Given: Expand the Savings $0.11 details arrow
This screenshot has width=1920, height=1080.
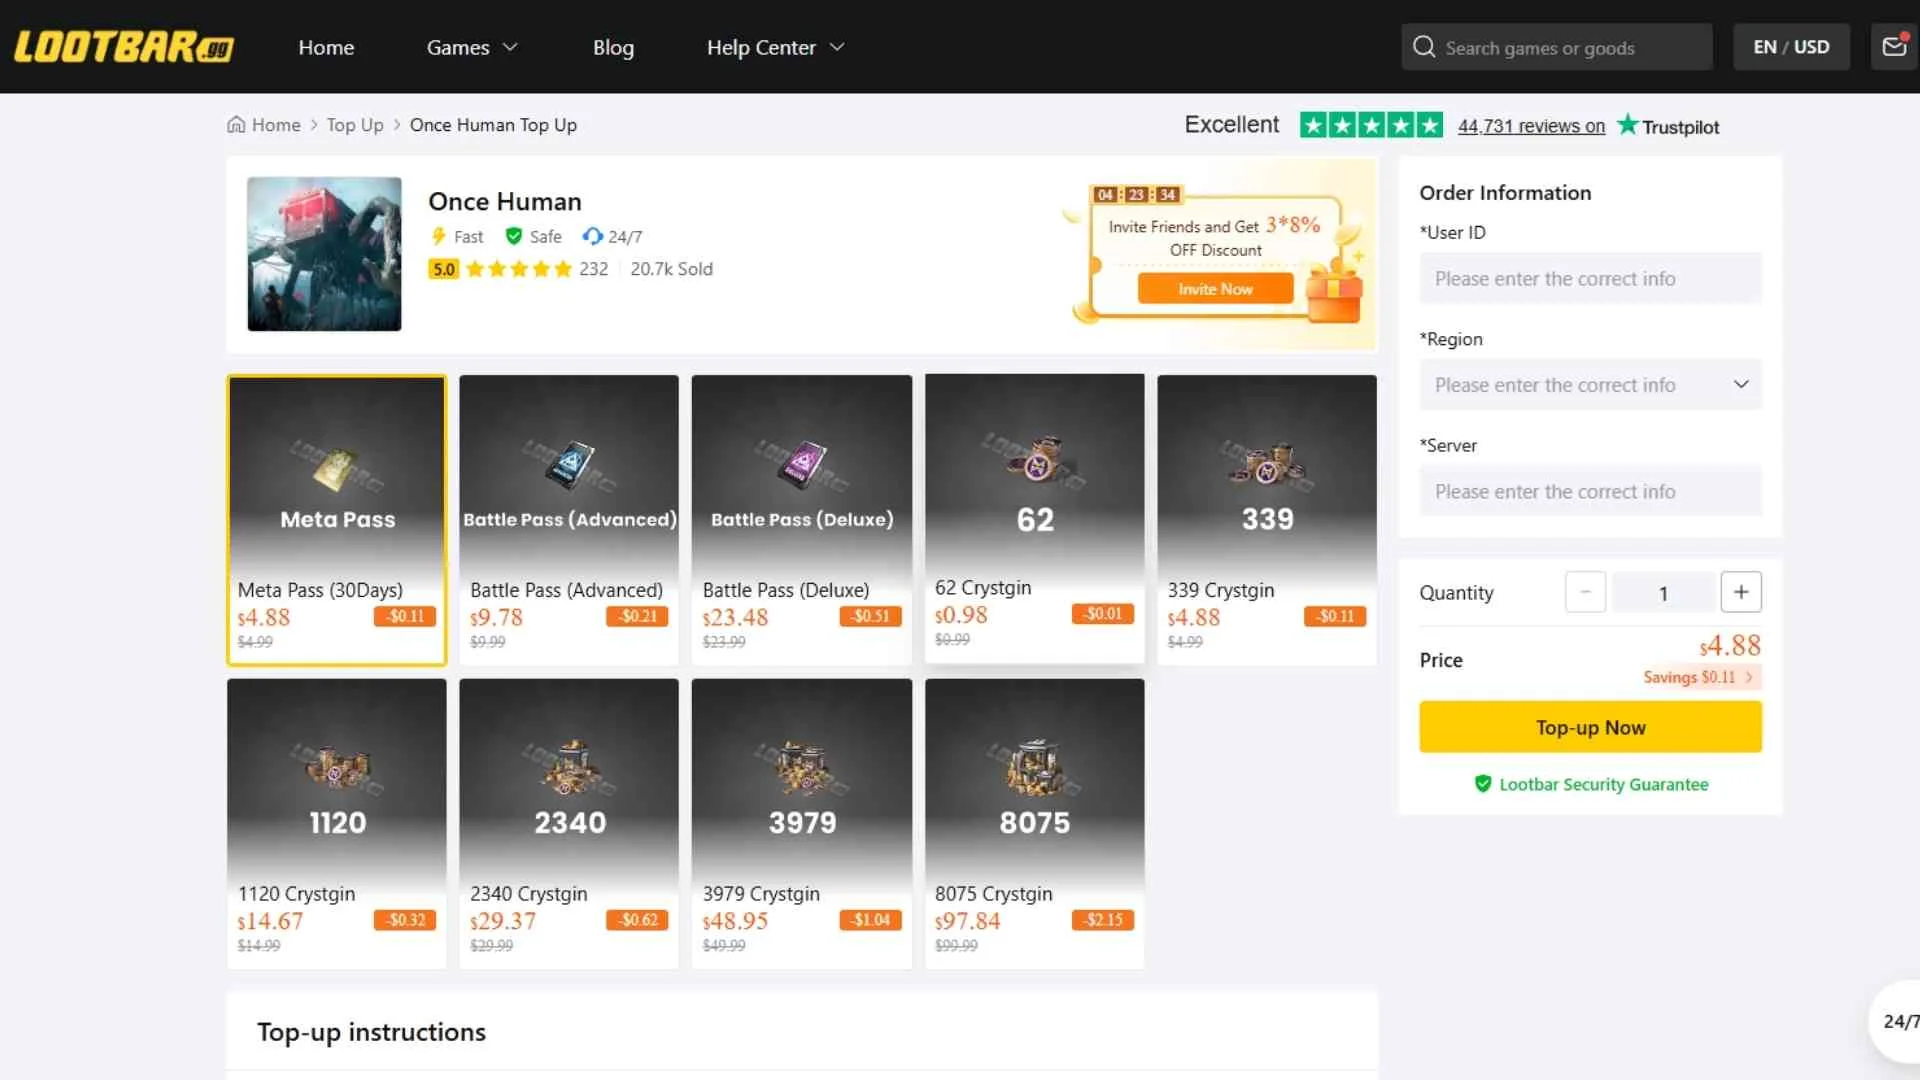Looking at the screenshot, I should (x=1749, y=677).
